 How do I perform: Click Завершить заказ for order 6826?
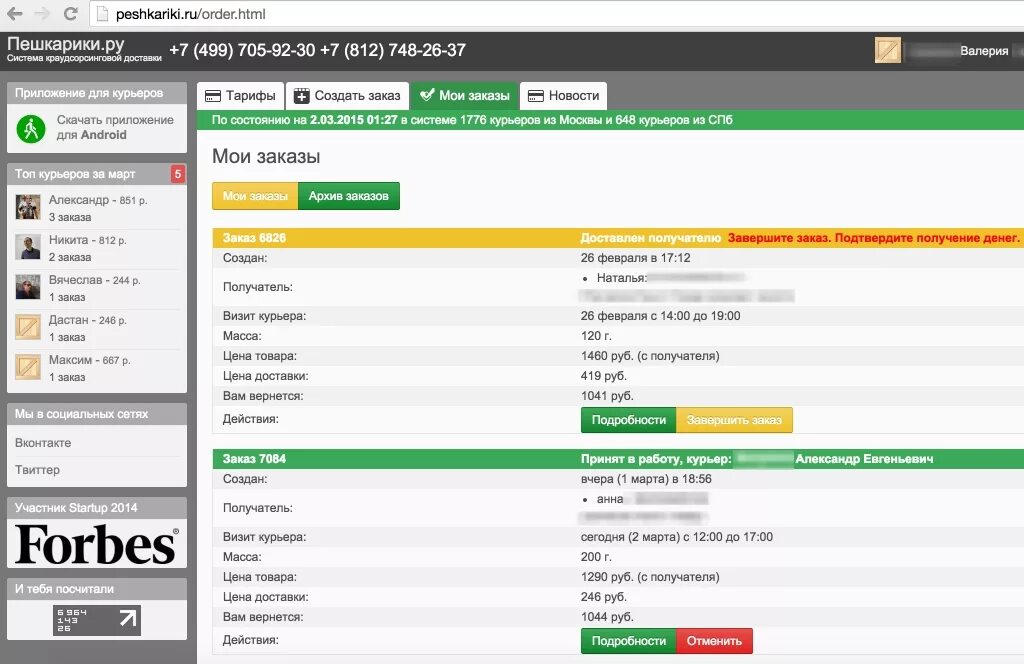[x=734, y=420]
